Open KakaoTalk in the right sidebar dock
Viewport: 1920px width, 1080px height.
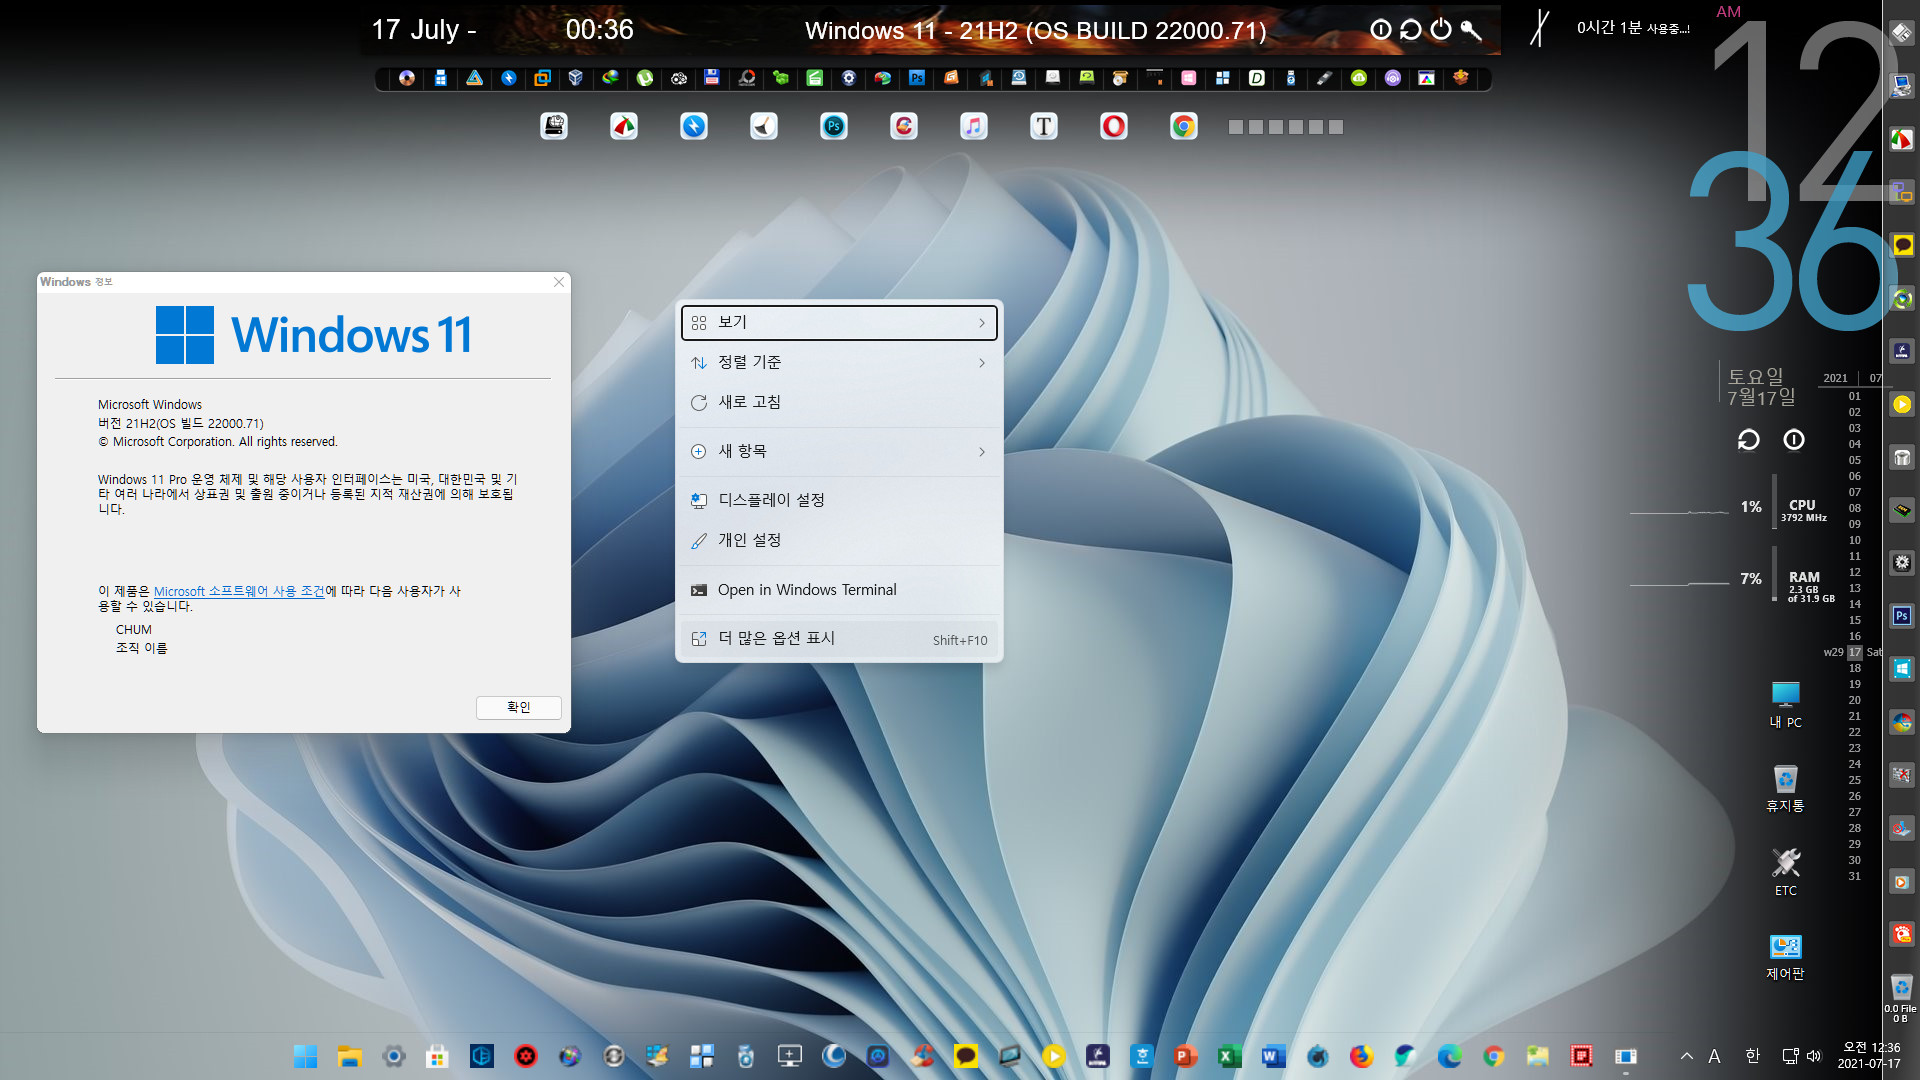point(1902,245)
